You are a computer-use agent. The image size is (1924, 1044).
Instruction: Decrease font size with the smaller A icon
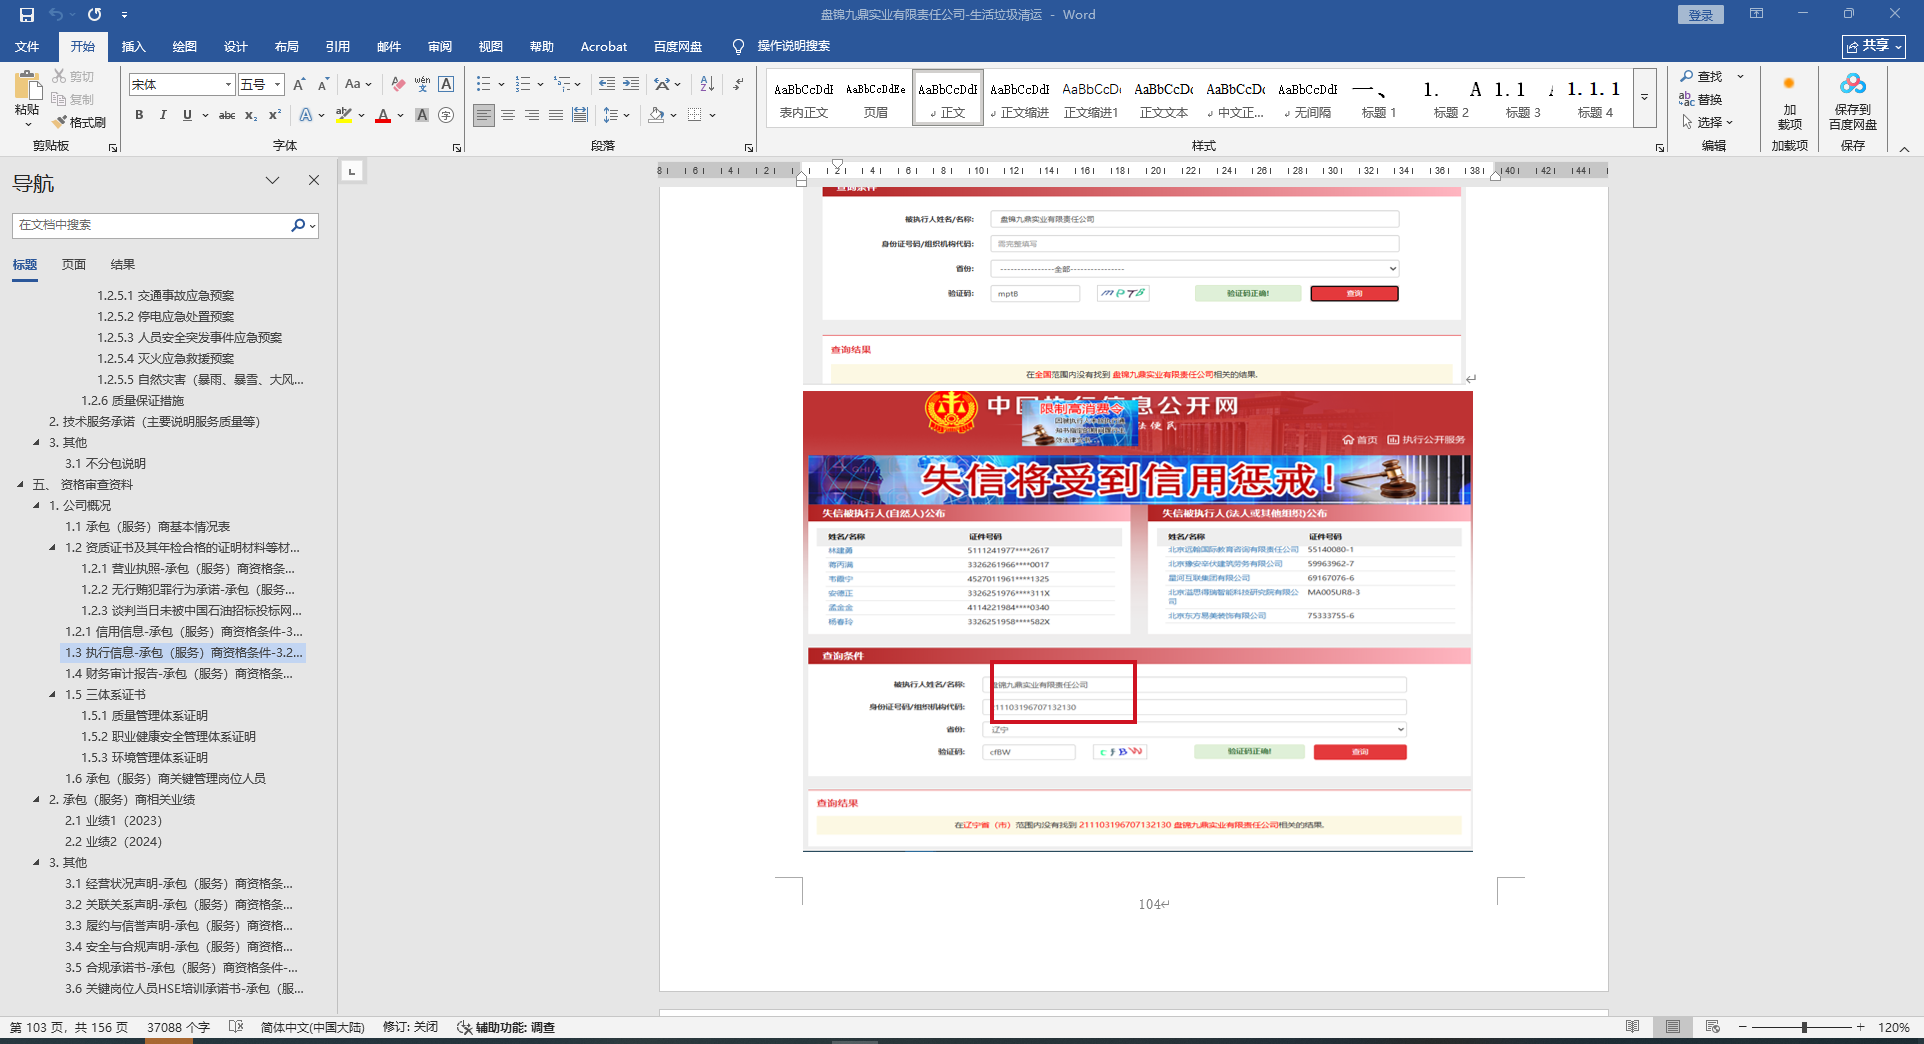click(323, 85)
